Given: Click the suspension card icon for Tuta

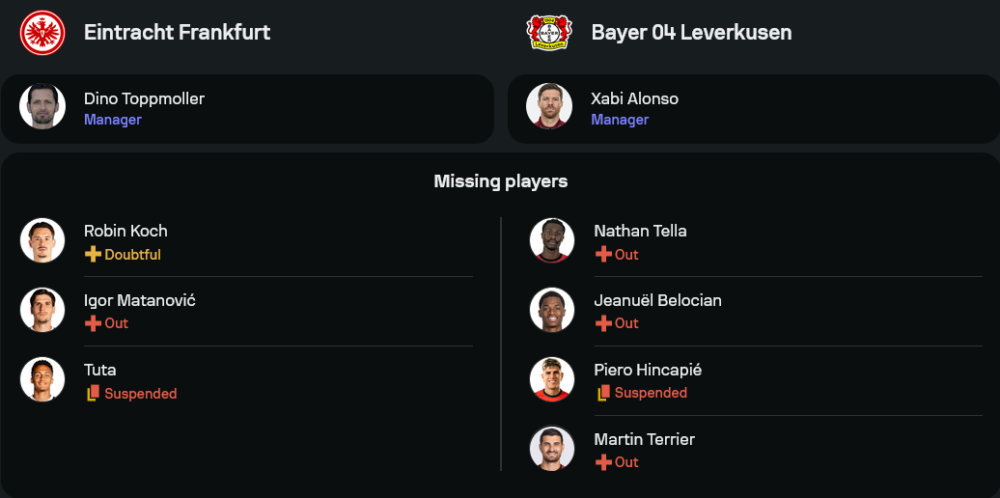Looking at the screenshot, I should (x=93, y=393).
